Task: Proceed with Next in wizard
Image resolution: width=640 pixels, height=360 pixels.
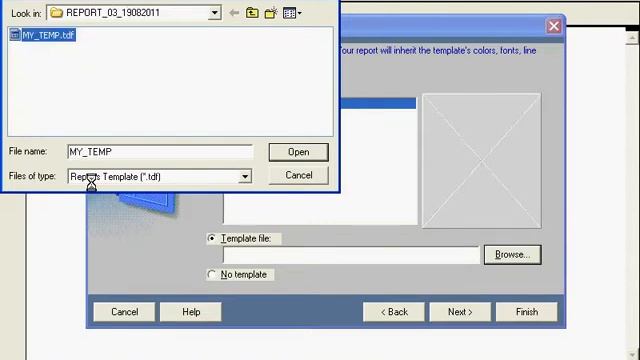Action: 460,312
